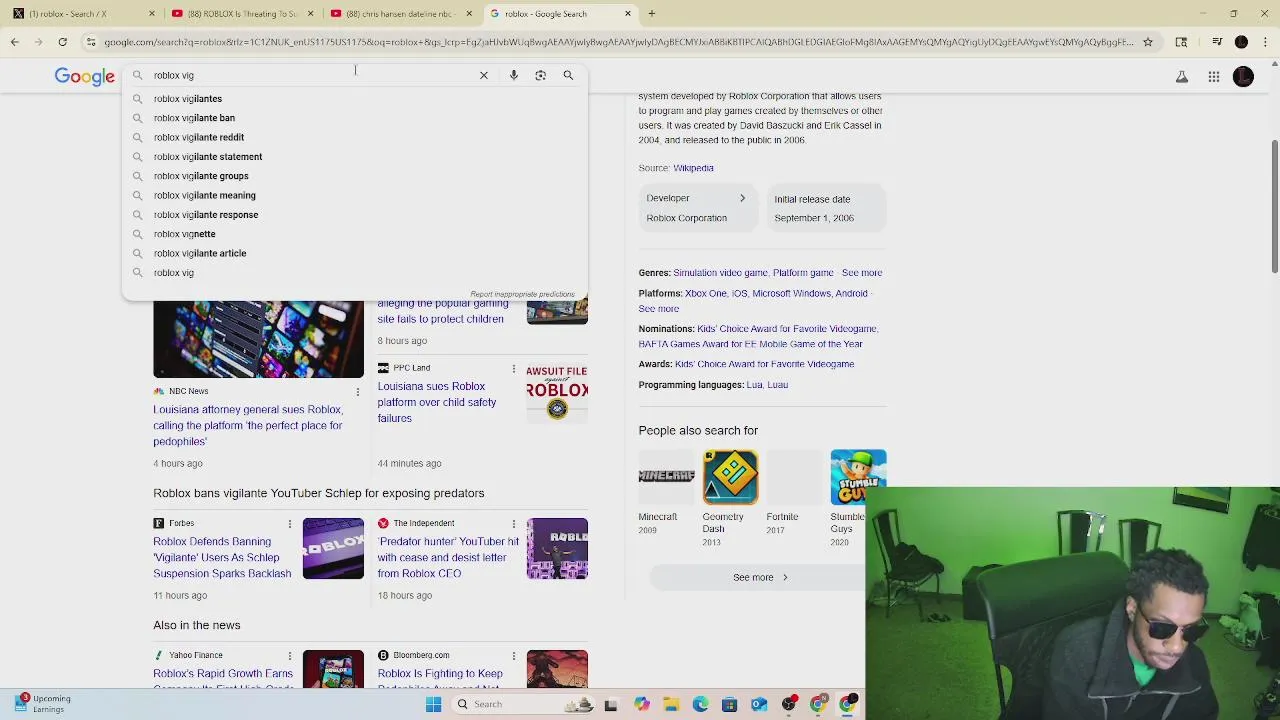Open Outlook from taskbar
The width and height of the screenshot is (1280, 720).
(759, 704)
